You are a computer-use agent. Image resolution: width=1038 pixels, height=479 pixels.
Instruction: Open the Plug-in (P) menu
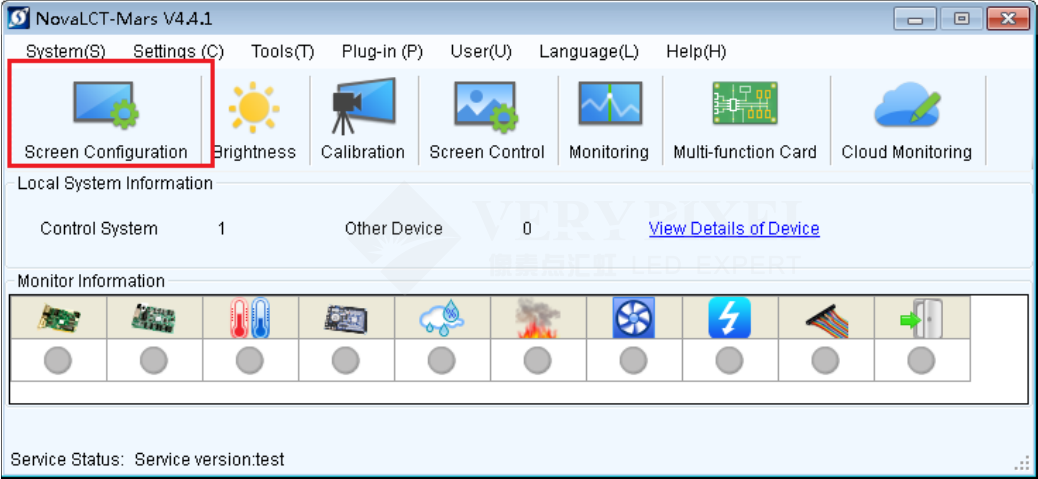pyautogui.click(x=383, y=52)
